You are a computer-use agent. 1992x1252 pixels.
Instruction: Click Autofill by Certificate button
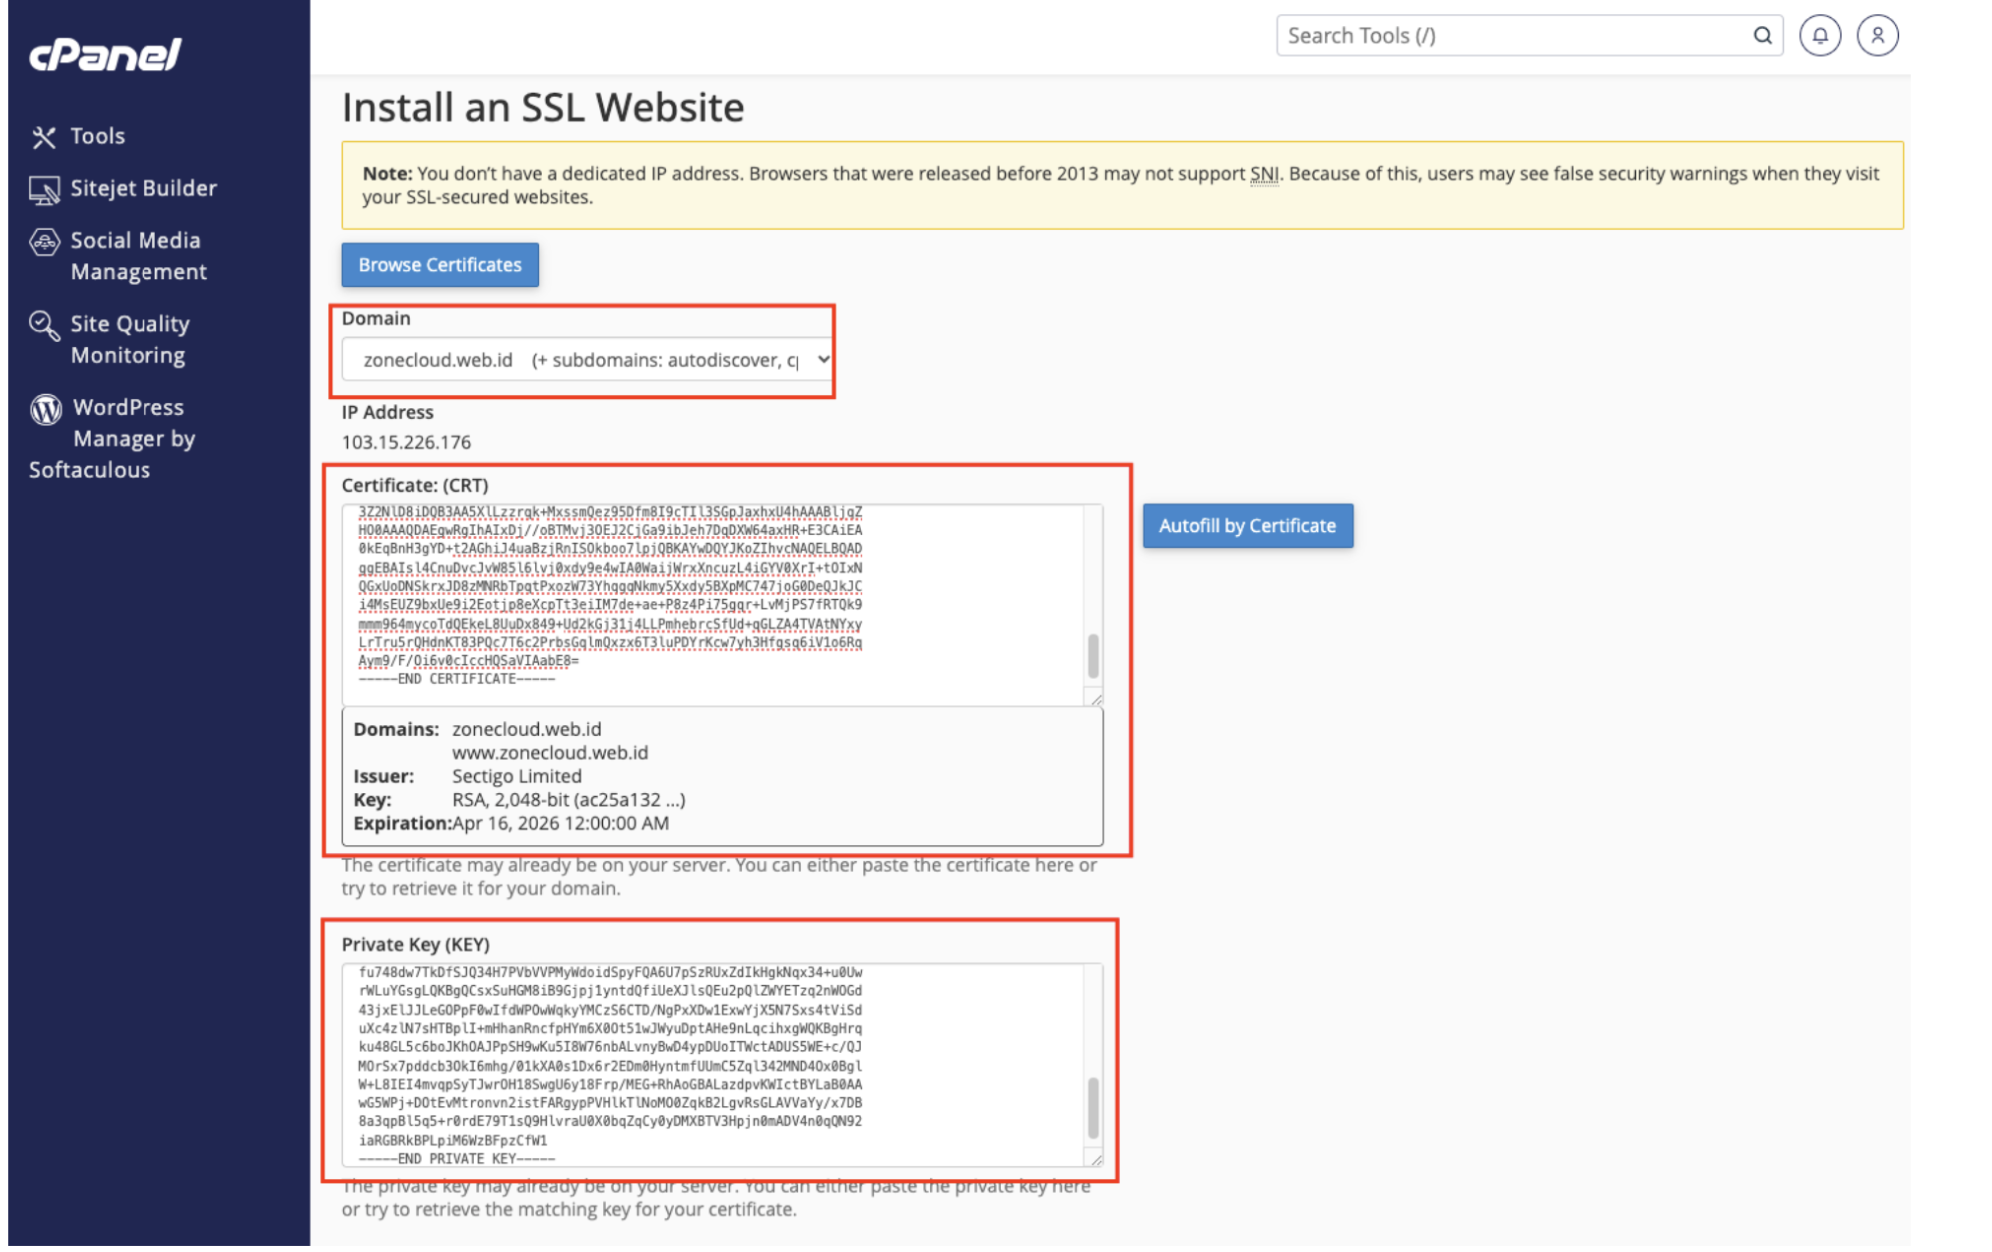tap(1247, 526)
